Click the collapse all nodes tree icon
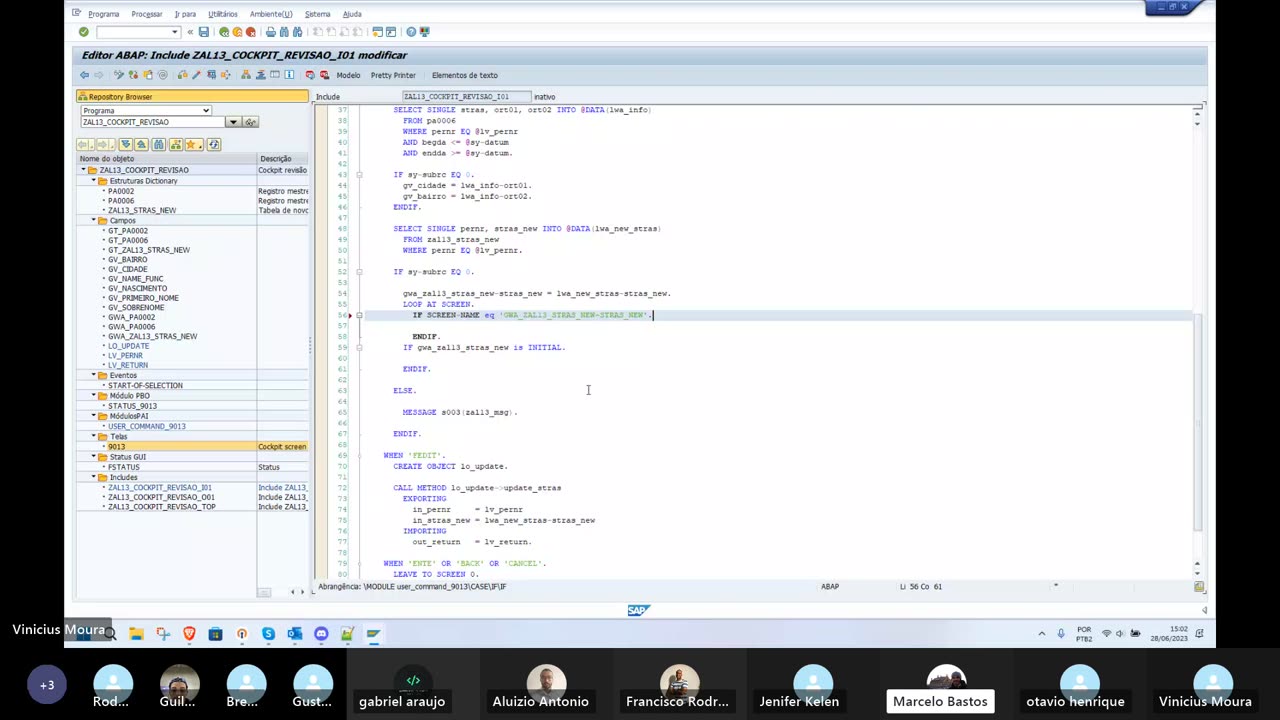 142,145
